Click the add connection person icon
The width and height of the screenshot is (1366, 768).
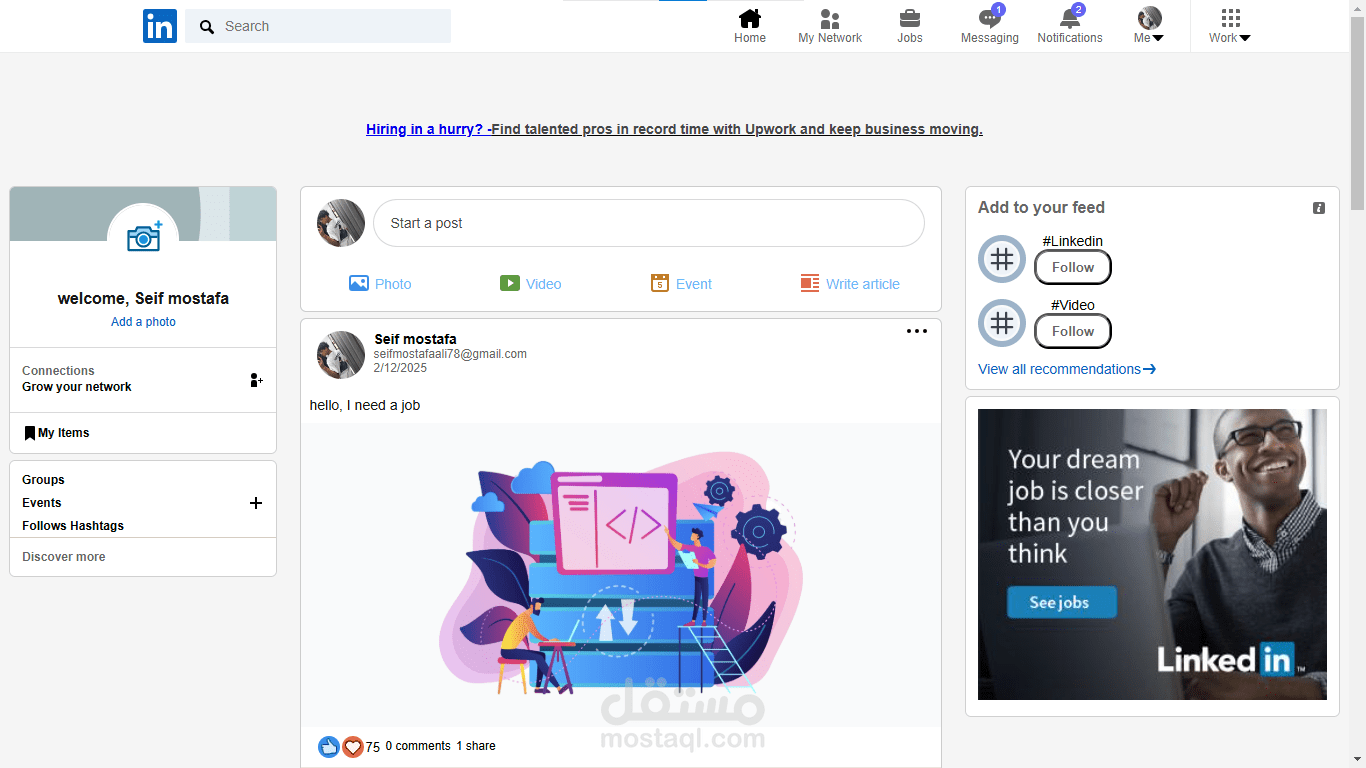click(256, 380)
